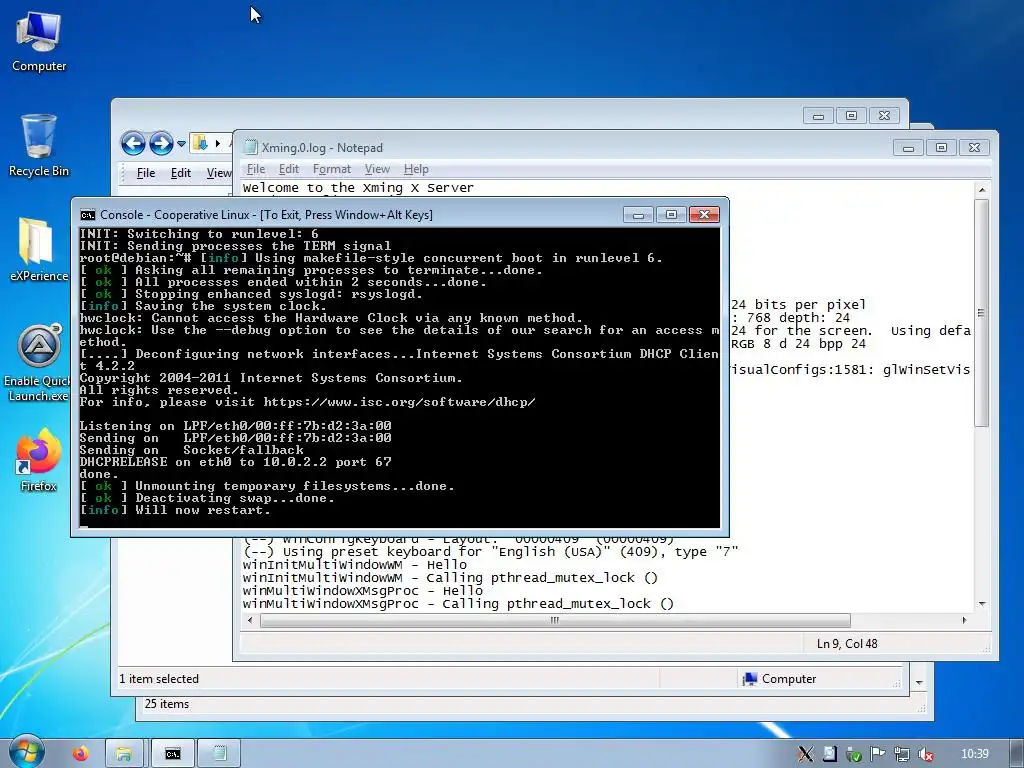Open the Windows Start menu orb
1024x768 pixels.
(26, 752)
